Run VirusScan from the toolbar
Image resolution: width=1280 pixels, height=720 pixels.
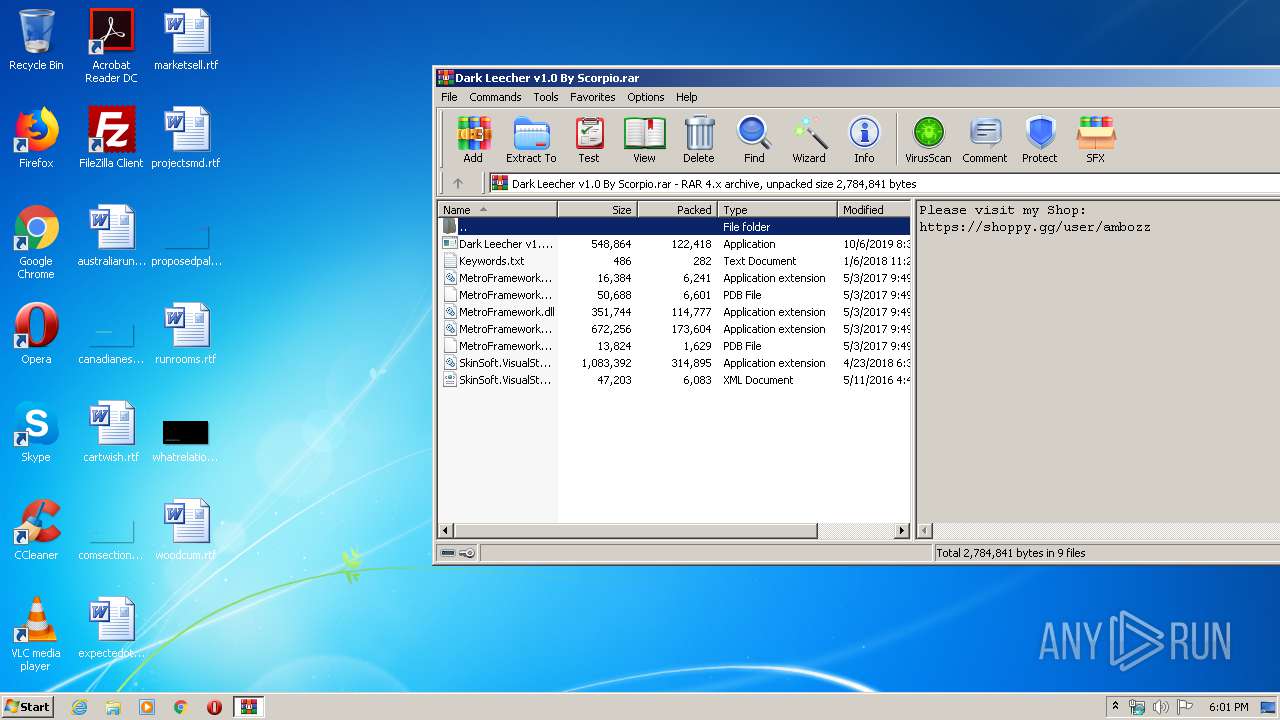click(x=928, y=140)
